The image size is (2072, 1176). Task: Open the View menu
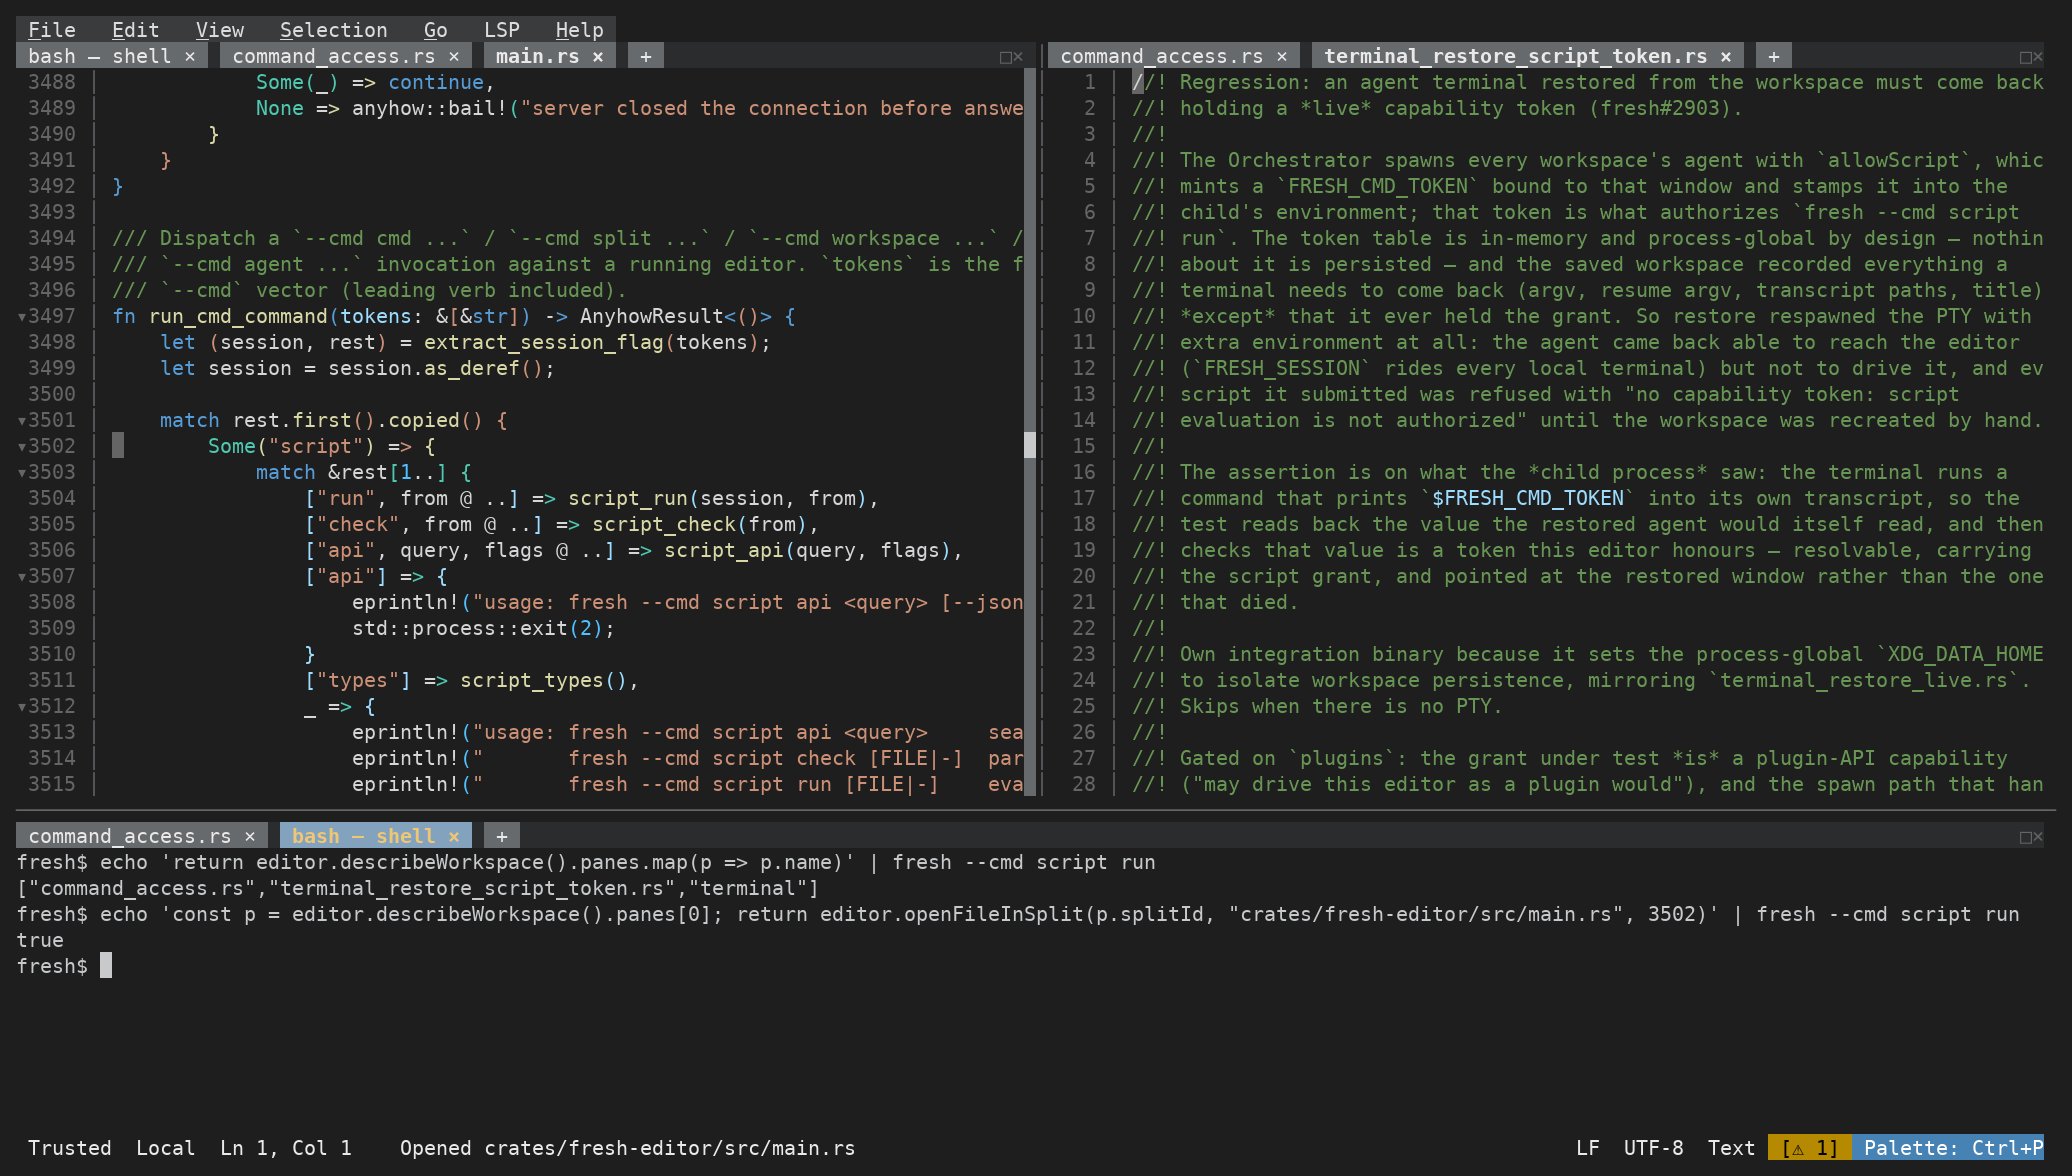coord(220,30)
